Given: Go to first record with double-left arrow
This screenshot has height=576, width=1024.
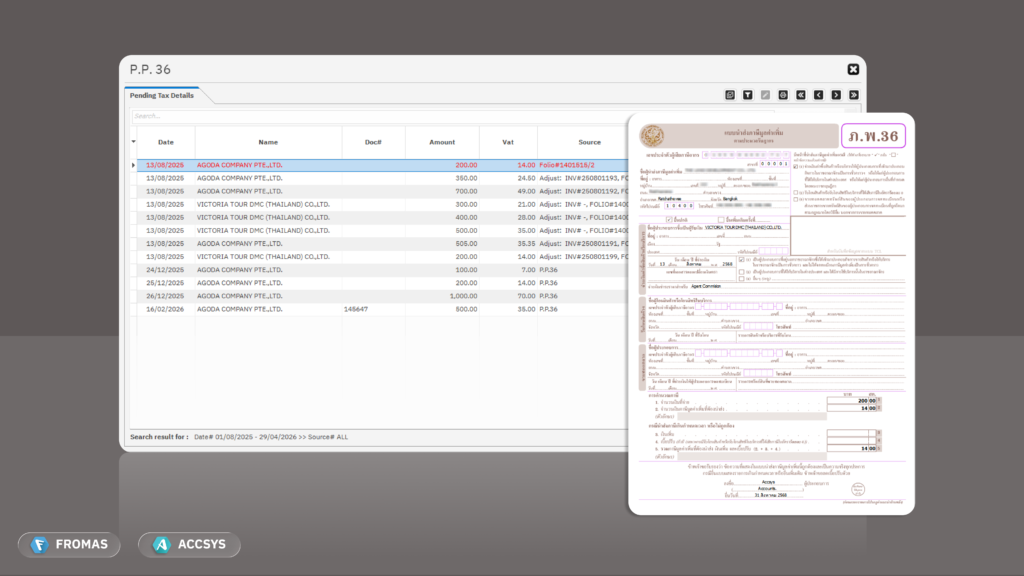Looking at the screenshot, I should [x=801, y=95].
